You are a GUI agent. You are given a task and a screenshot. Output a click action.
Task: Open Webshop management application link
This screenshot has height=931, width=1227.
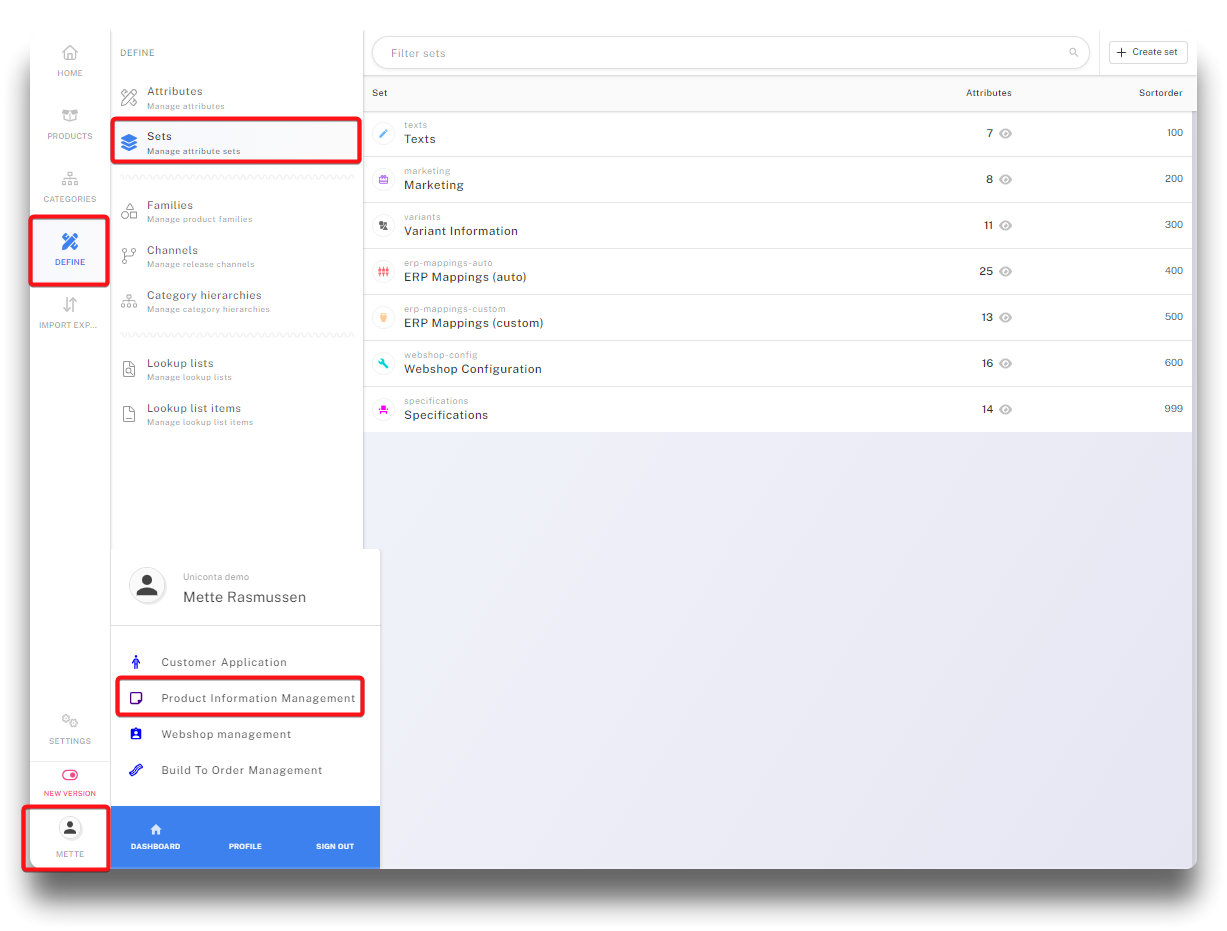pos(226,734)
